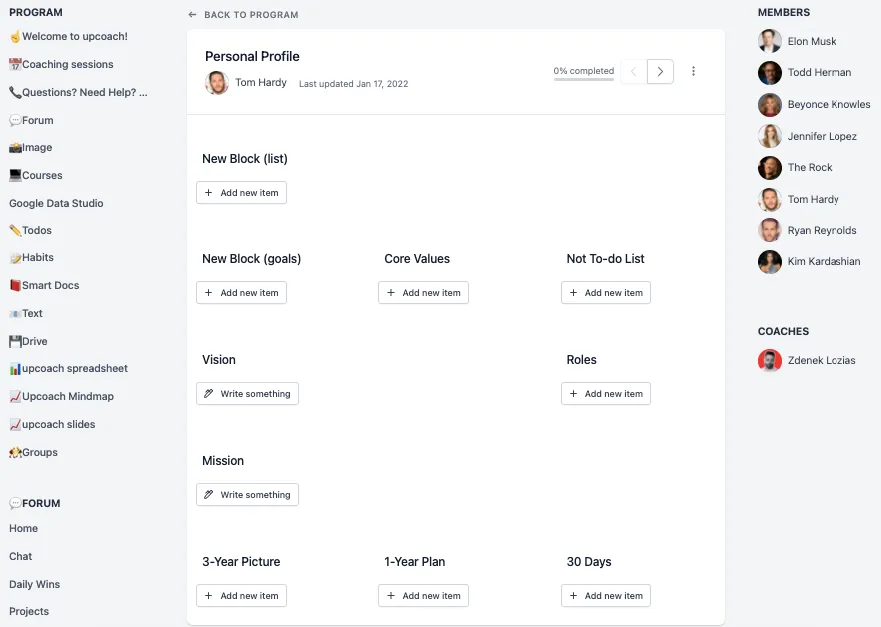Add new item to Core Values
This screenshot has width=881, height=627.
tap(423, 293)
